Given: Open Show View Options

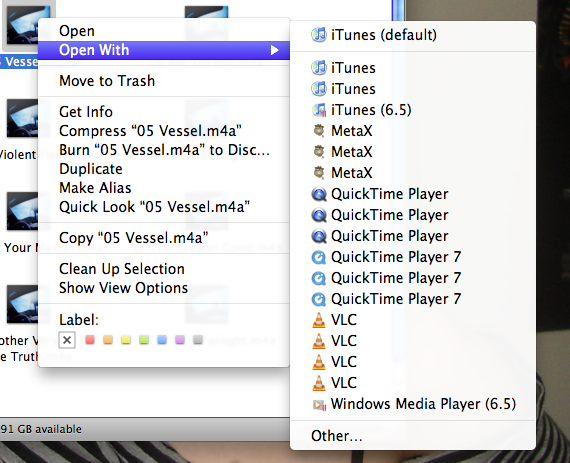Looking at the screenshot, I should 164,288.
